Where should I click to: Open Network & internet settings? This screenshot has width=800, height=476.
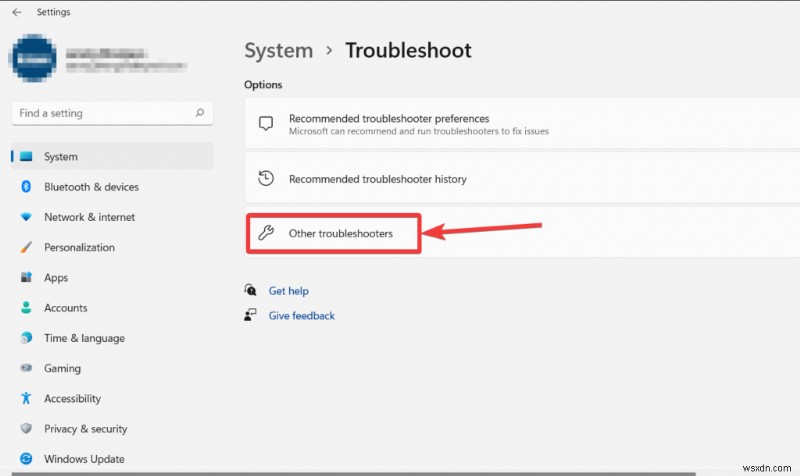click(89, 217)
